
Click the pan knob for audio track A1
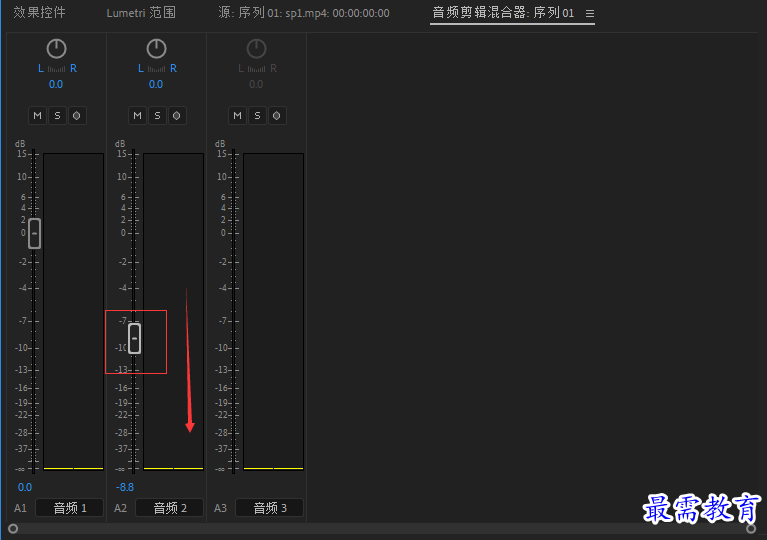[x=56, y=48]
